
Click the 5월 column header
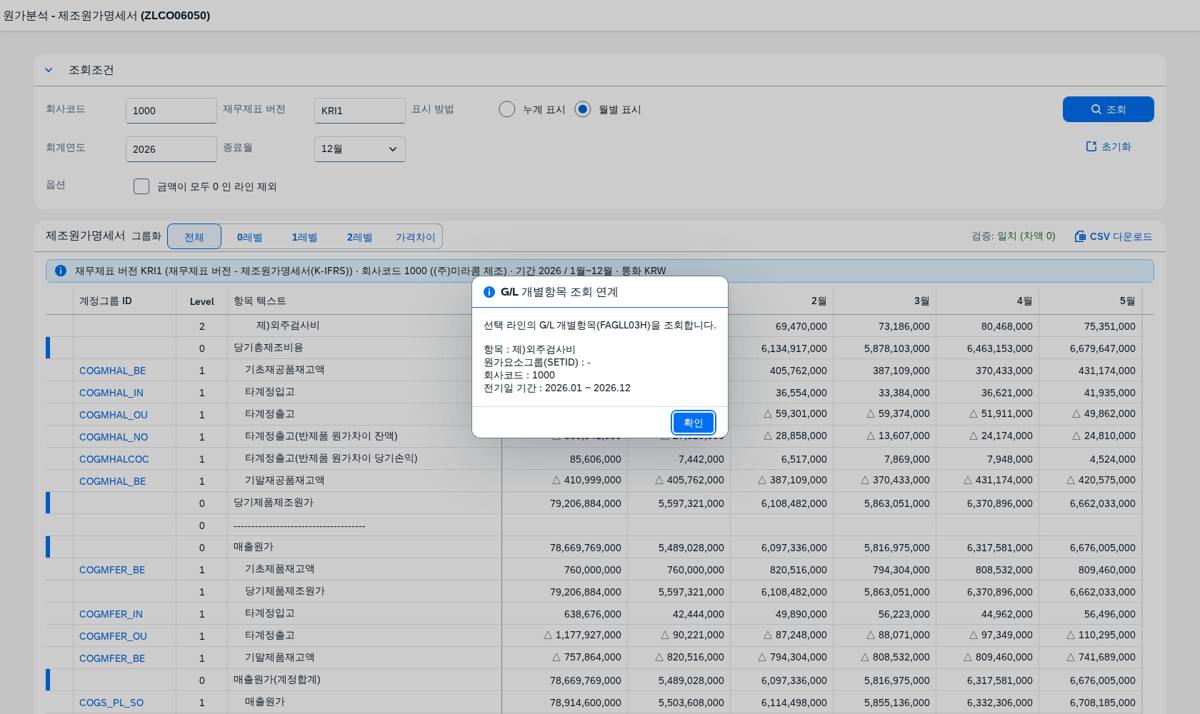(1091, 301)
